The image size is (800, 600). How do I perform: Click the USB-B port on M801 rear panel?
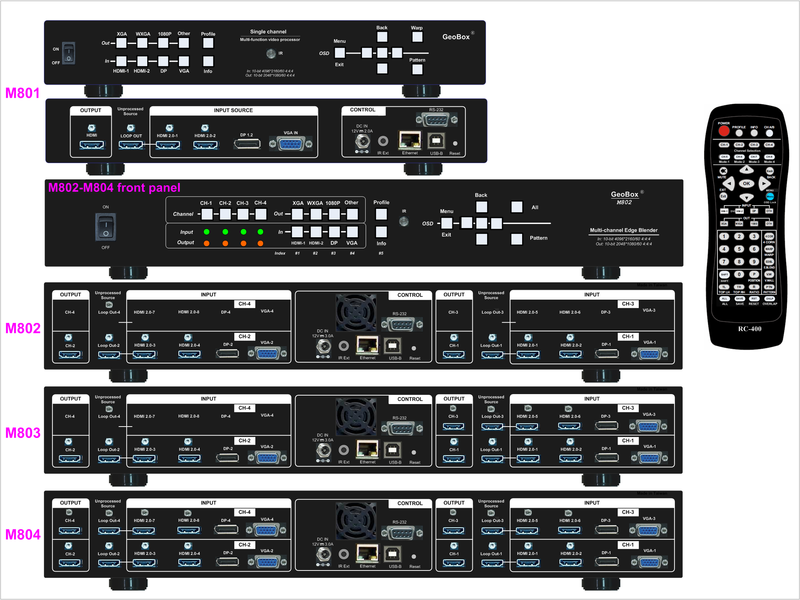coord(437,141)
